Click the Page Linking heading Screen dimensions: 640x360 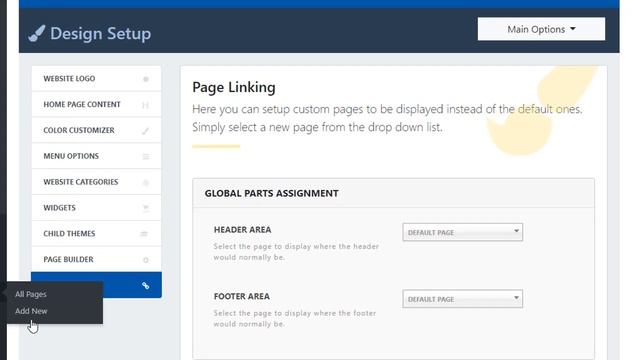point(234,87)
